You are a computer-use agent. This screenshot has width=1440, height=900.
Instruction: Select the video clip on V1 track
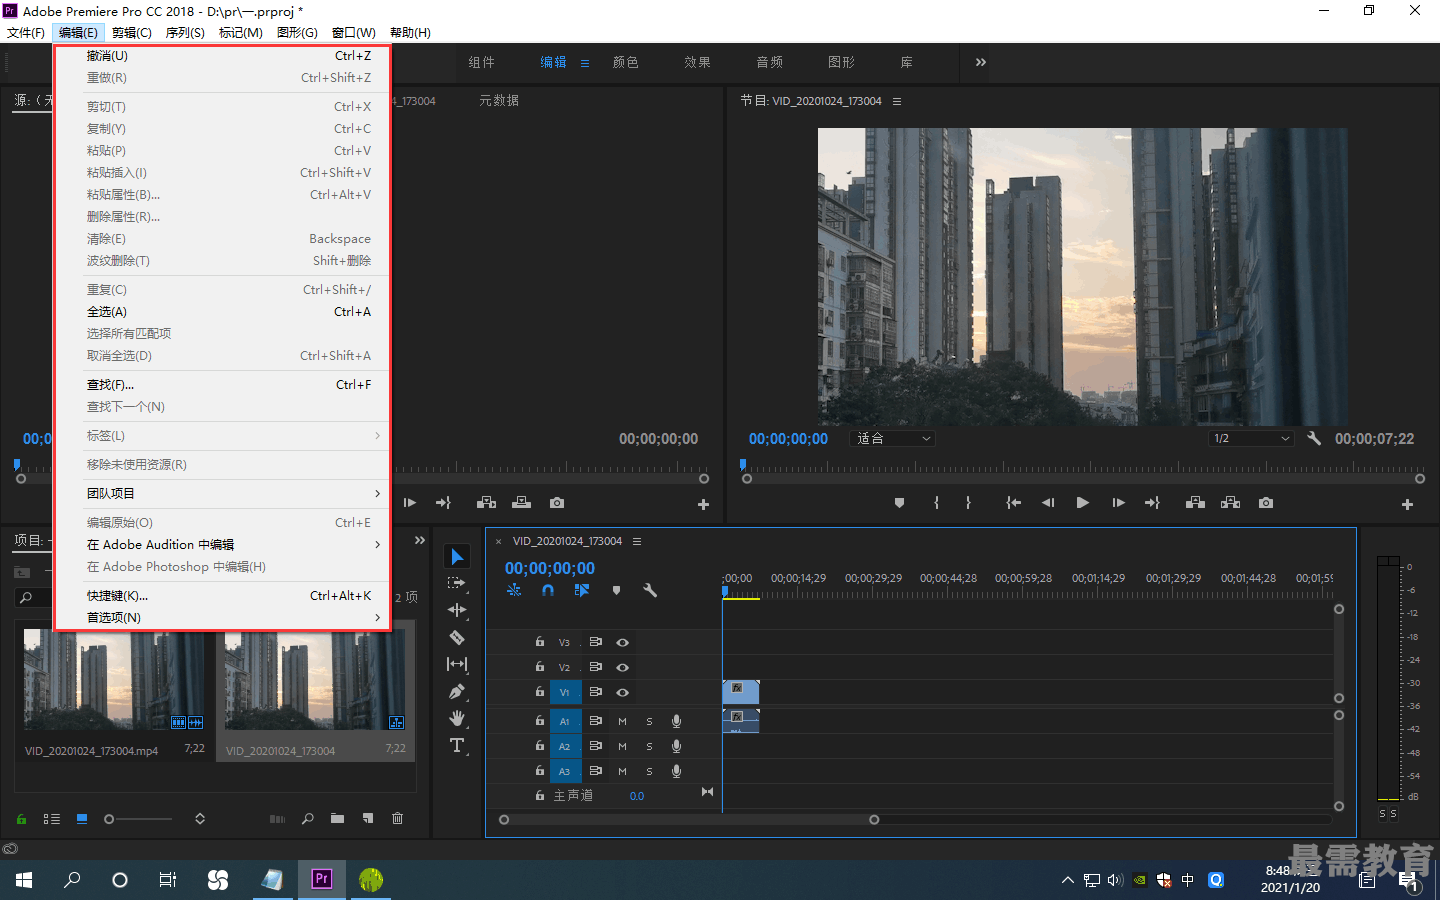coord(741,692)
